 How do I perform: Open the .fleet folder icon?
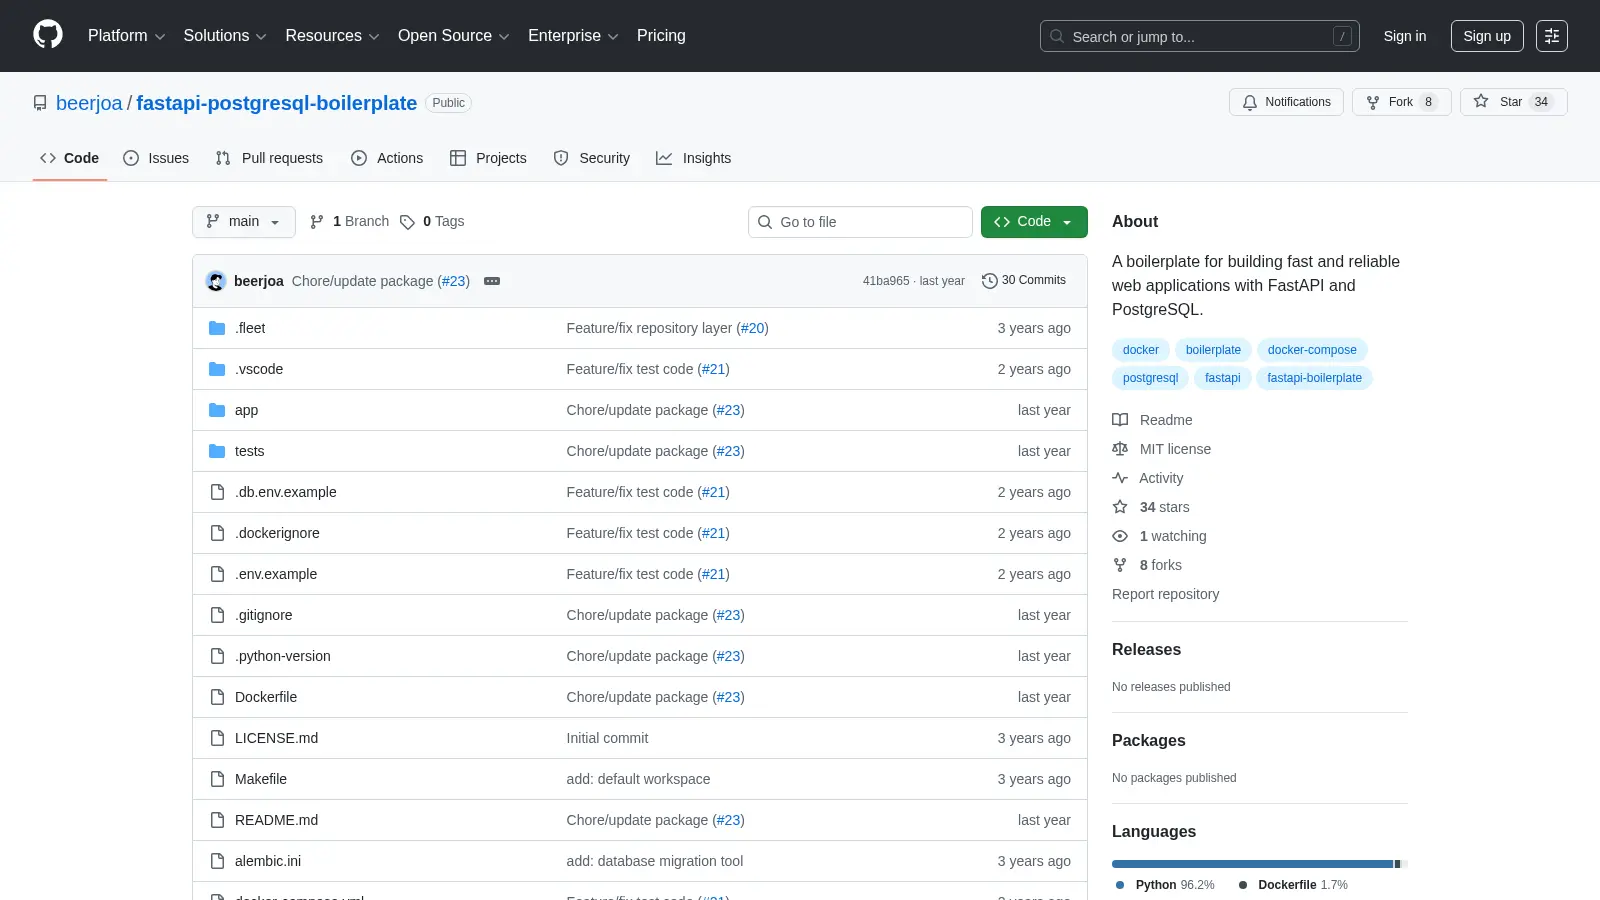pyautogui.click(x=217, y=328)
